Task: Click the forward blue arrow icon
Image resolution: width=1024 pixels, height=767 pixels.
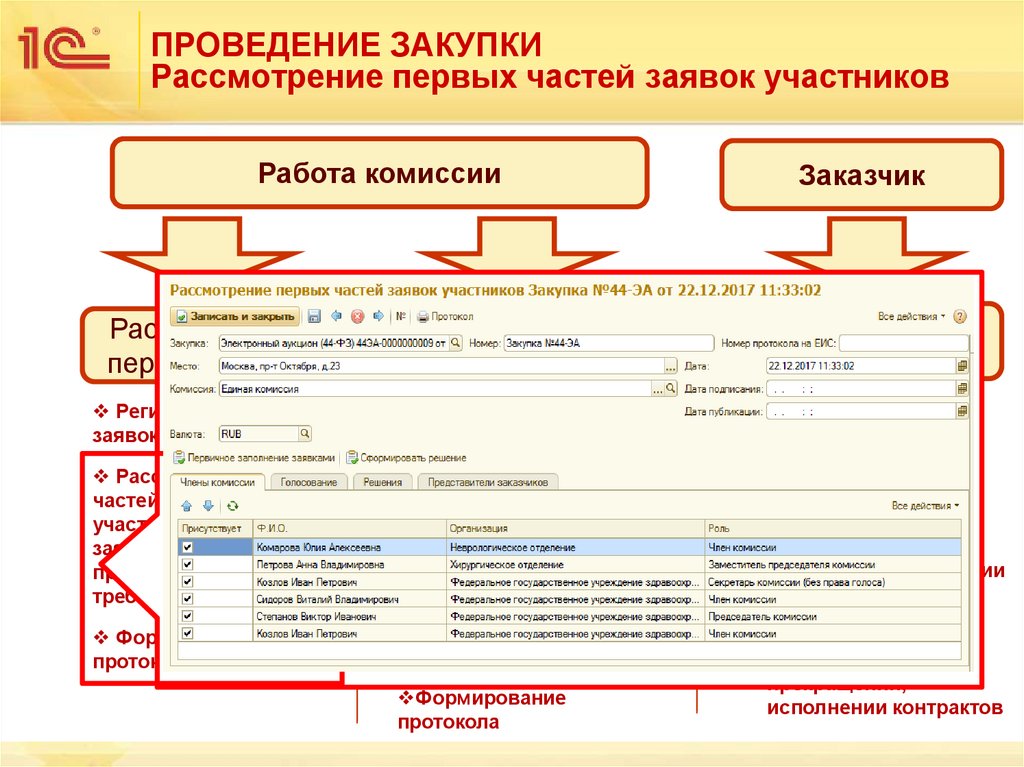Action: coord(377,316)
